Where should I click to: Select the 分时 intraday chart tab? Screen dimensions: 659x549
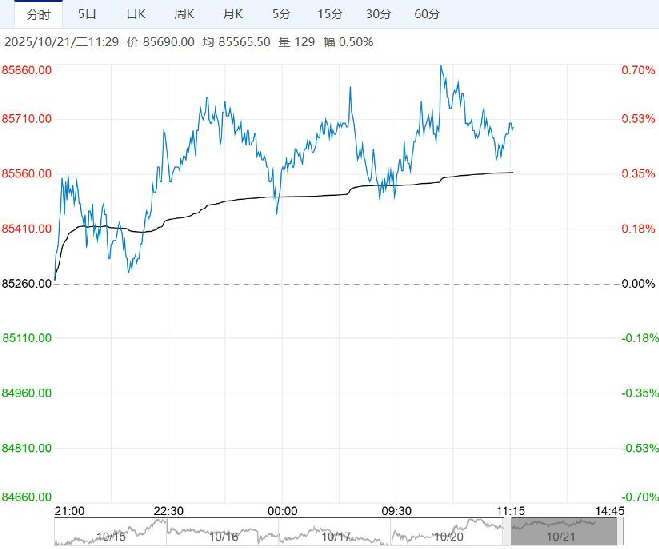38,14
